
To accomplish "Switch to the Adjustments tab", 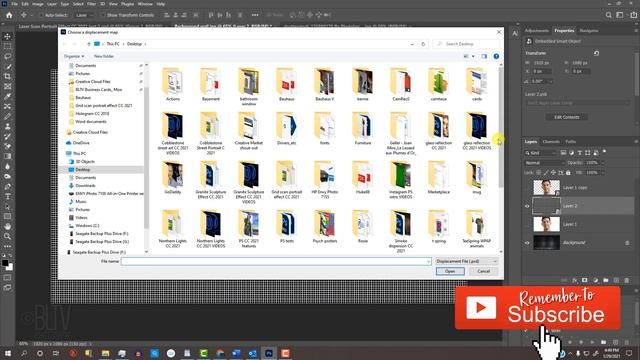I will point(536,31).
